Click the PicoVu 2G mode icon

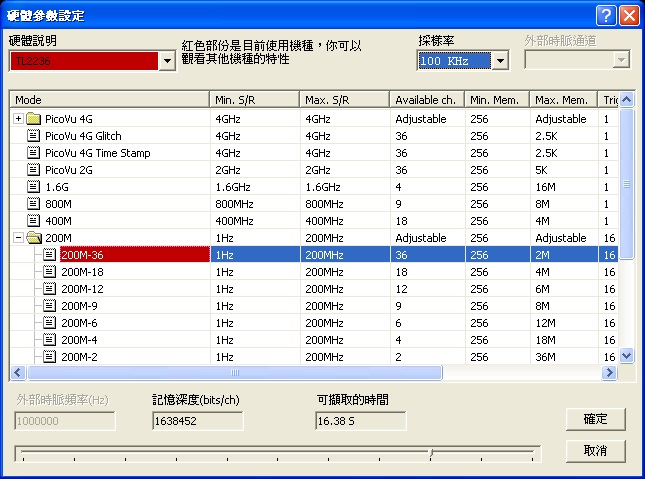pyautogui.click(x=33, y=170)
